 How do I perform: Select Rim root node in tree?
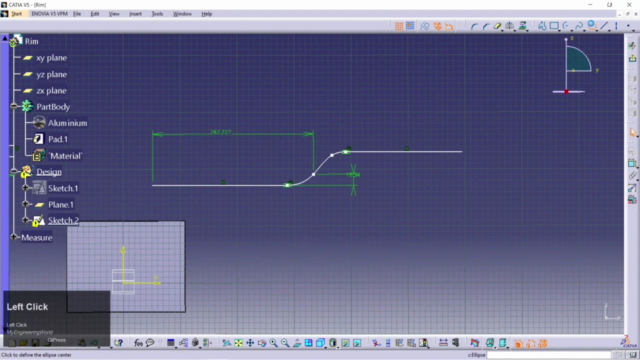point(31,41)
